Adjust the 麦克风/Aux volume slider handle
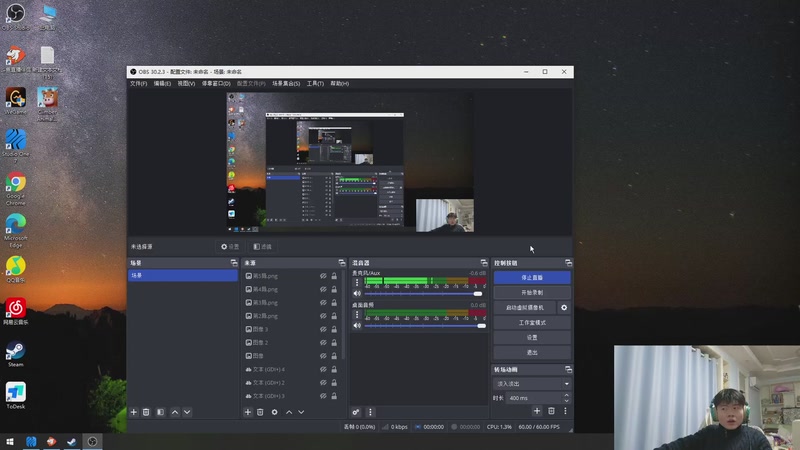The image size is (800, 450). click(478, 294)
